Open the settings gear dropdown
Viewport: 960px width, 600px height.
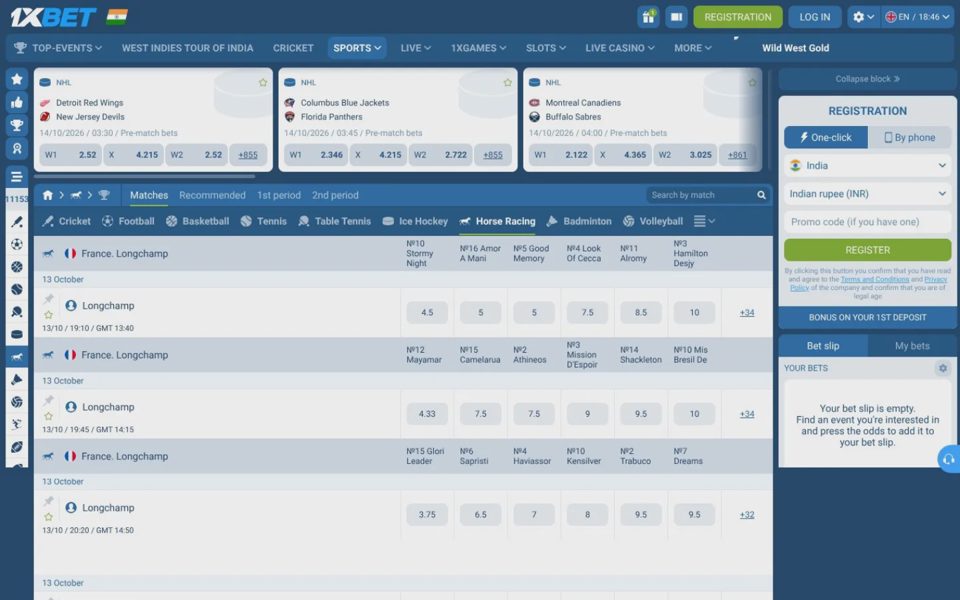(863, 17)
